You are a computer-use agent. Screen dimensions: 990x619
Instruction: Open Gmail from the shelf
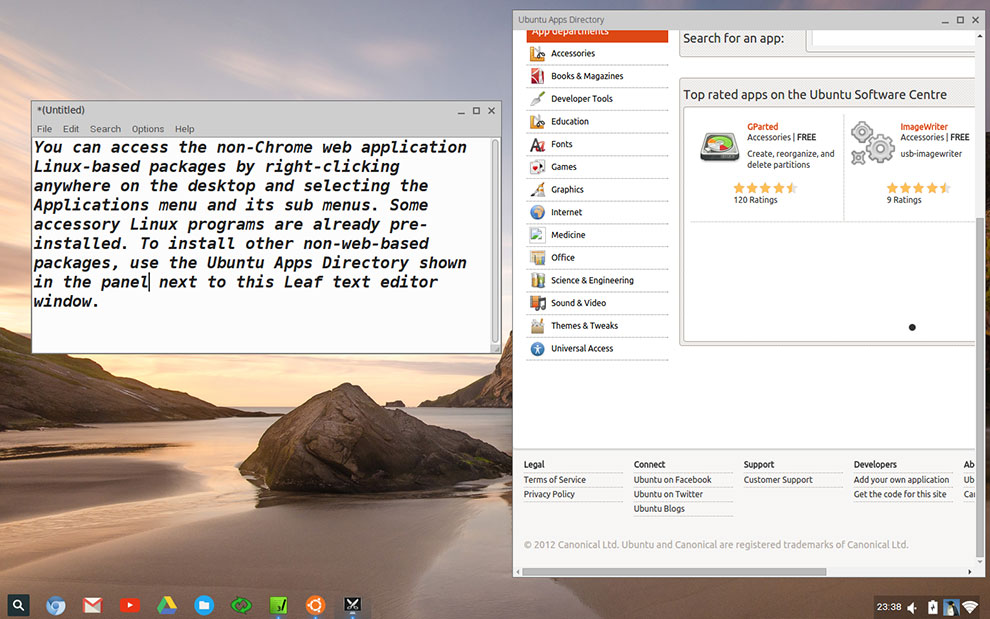click(x=92, y=606)
